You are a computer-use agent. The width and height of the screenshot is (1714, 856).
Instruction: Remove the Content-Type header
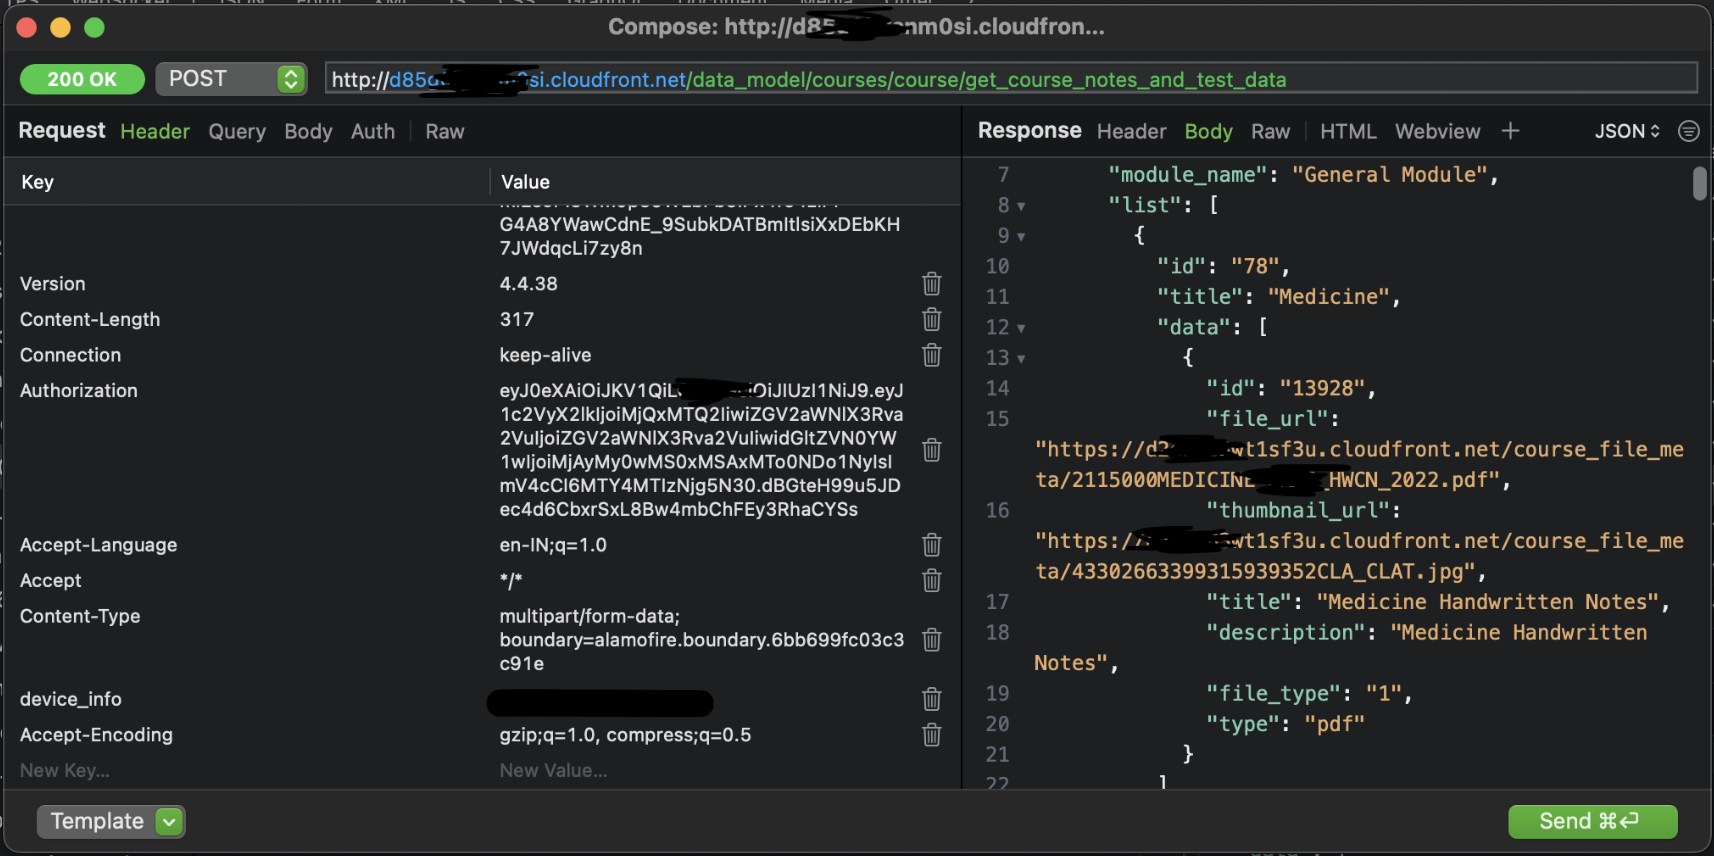931,640
